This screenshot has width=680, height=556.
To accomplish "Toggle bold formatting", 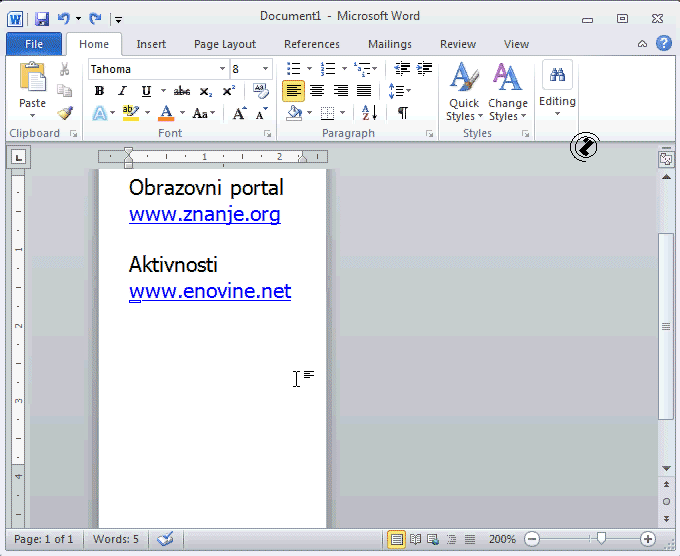I will pos(99,91).
